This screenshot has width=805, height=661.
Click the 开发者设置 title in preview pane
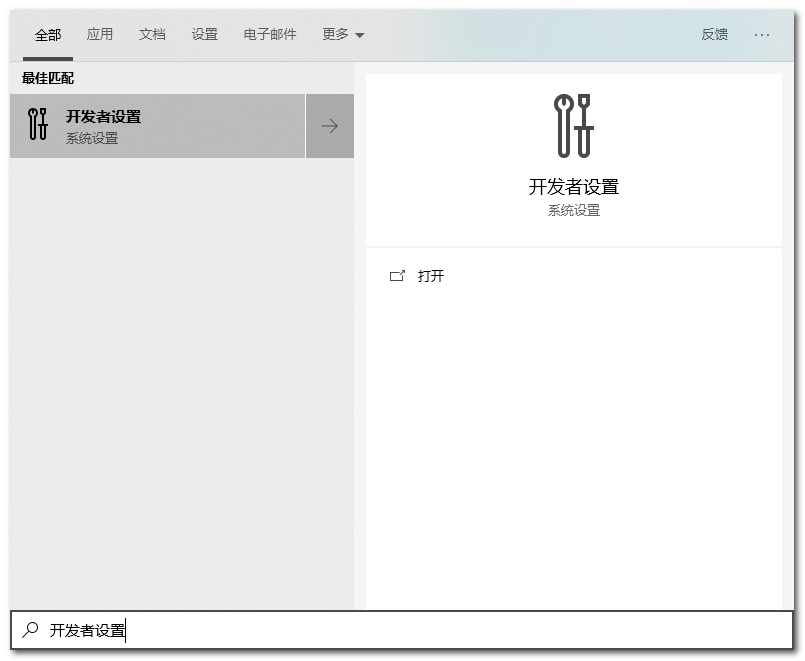[574, 187]
